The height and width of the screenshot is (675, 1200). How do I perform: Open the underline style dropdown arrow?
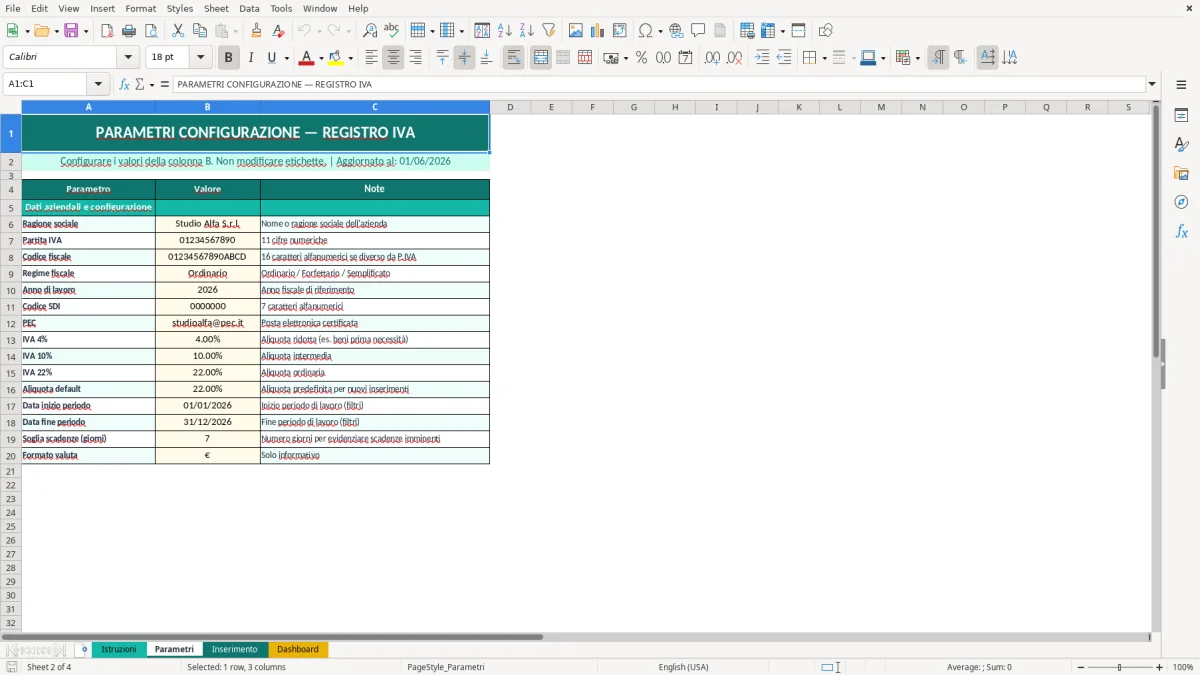(x=286, y=58)
